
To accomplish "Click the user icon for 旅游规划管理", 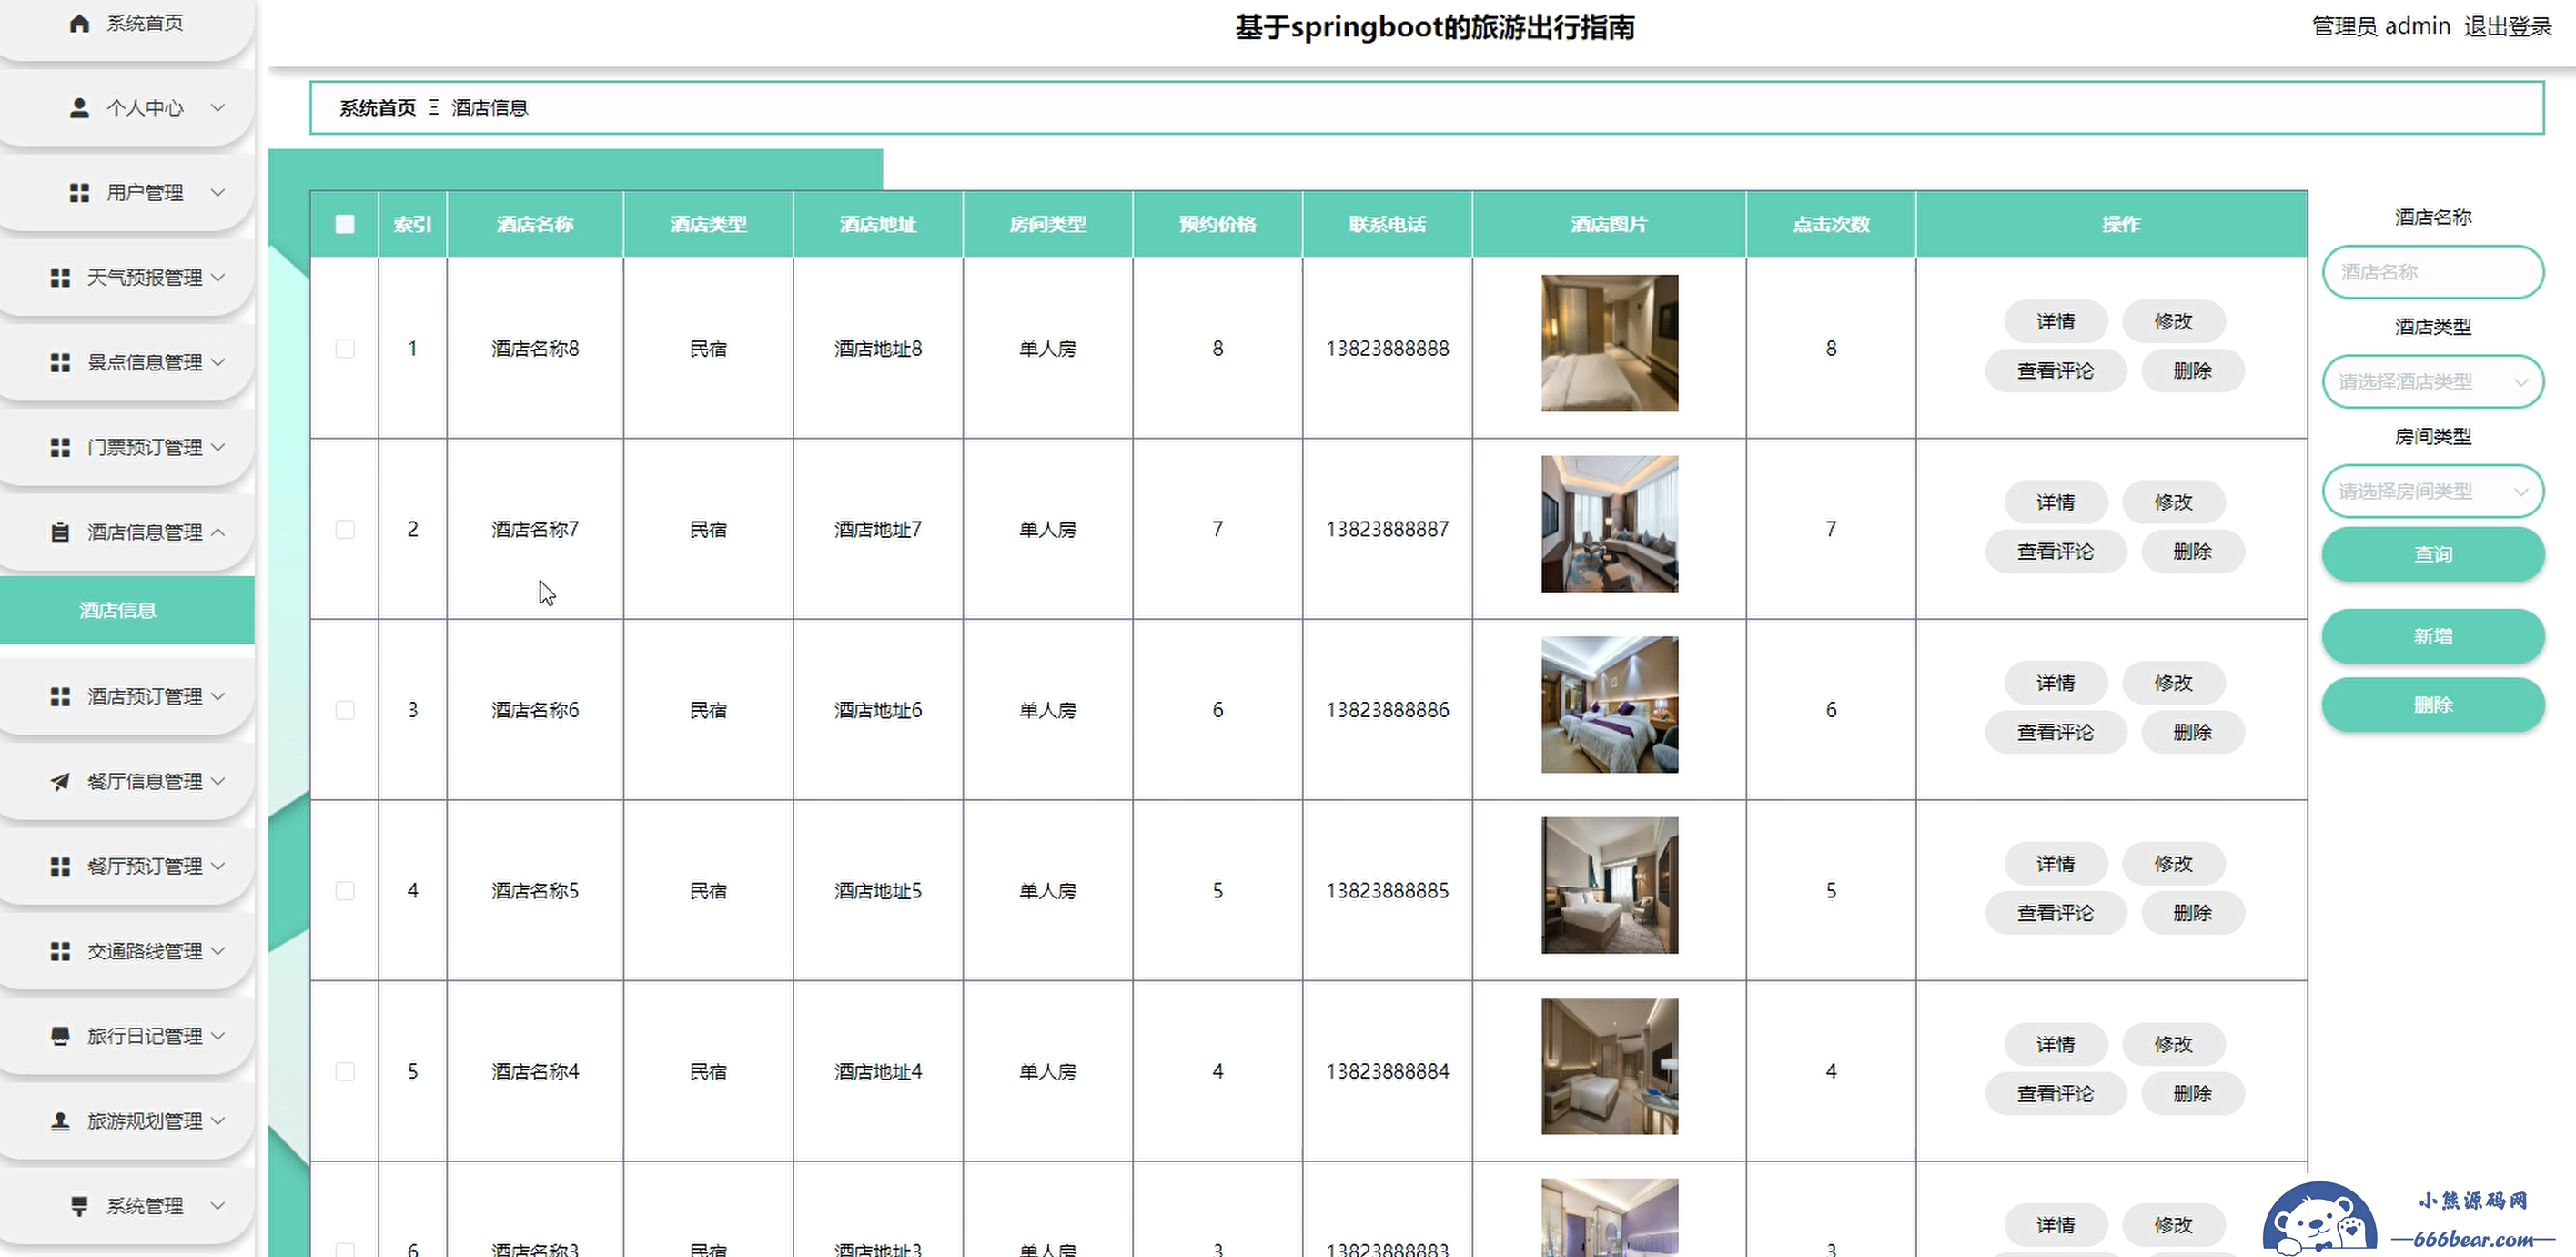I will click(60, 1122).
